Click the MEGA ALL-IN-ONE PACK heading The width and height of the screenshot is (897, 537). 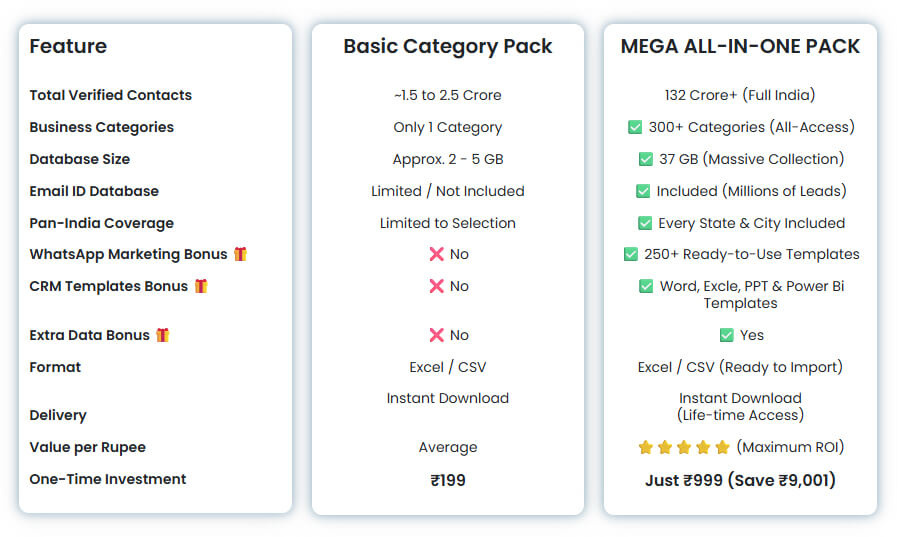pyautogui.click(x=740, y=46)
